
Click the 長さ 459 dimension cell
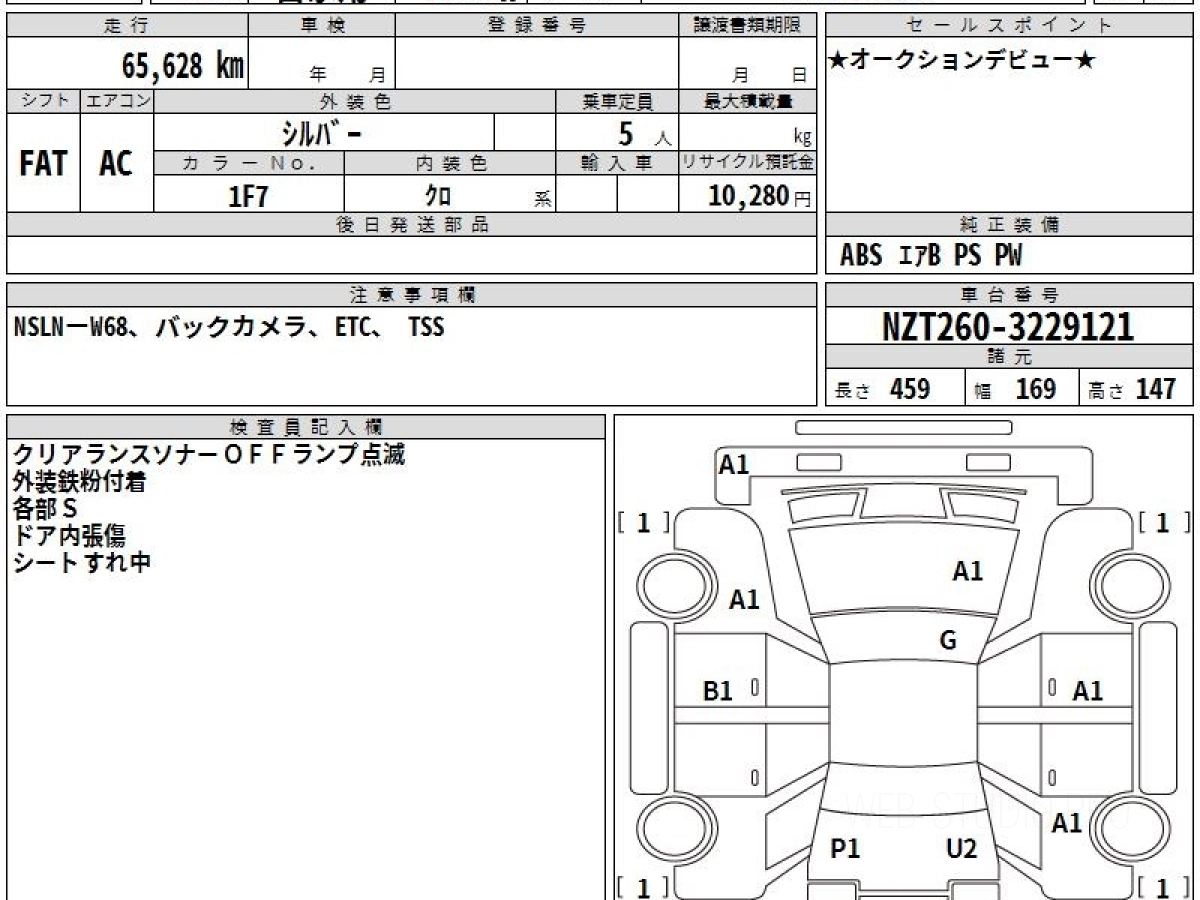(x=895, y=388)
